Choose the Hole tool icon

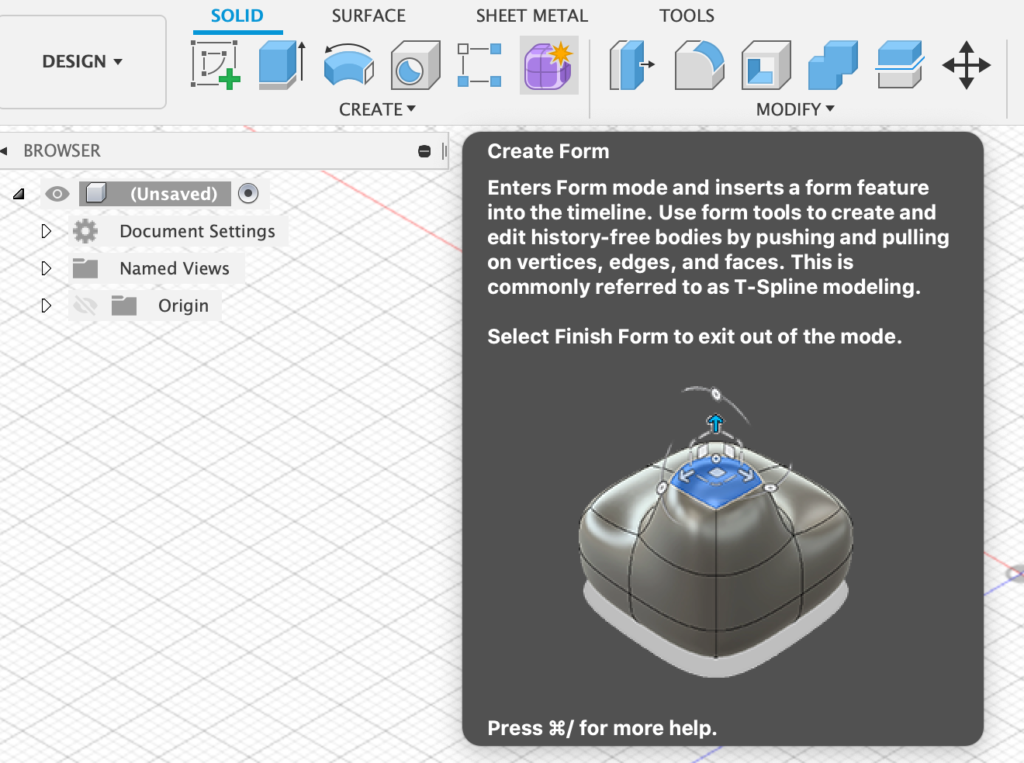coord(415,65)
